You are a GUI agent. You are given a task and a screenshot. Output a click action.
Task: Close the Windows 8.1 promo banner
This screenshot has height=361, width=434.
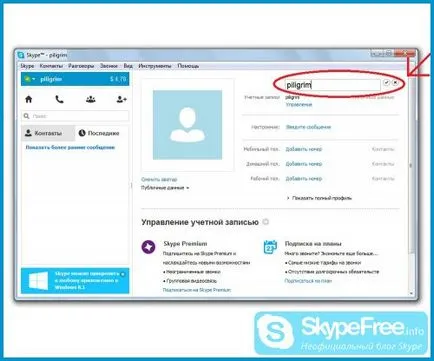(x=123, y=274)
